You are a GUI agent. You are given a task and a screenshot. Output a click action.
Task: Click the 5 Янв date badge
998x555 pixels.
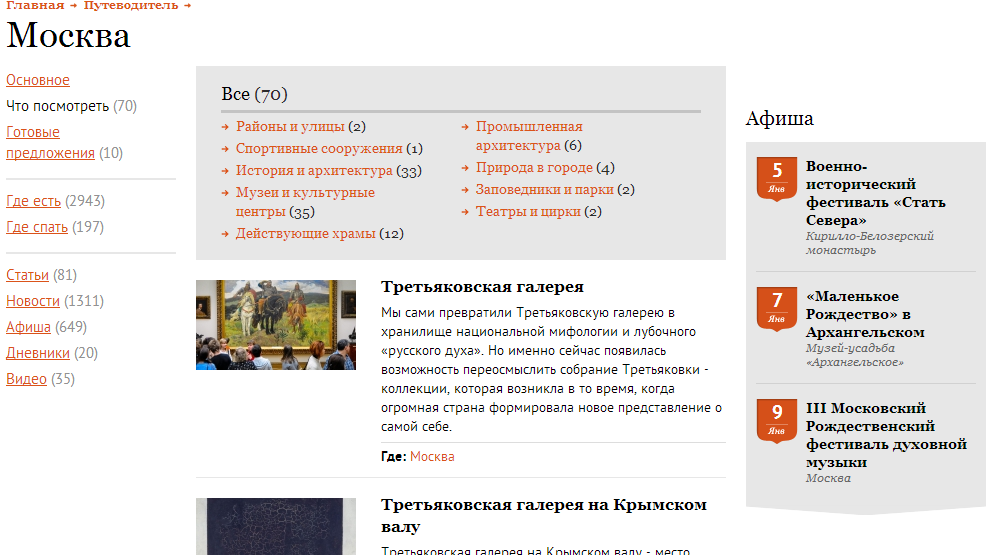[x=777, y=178]
